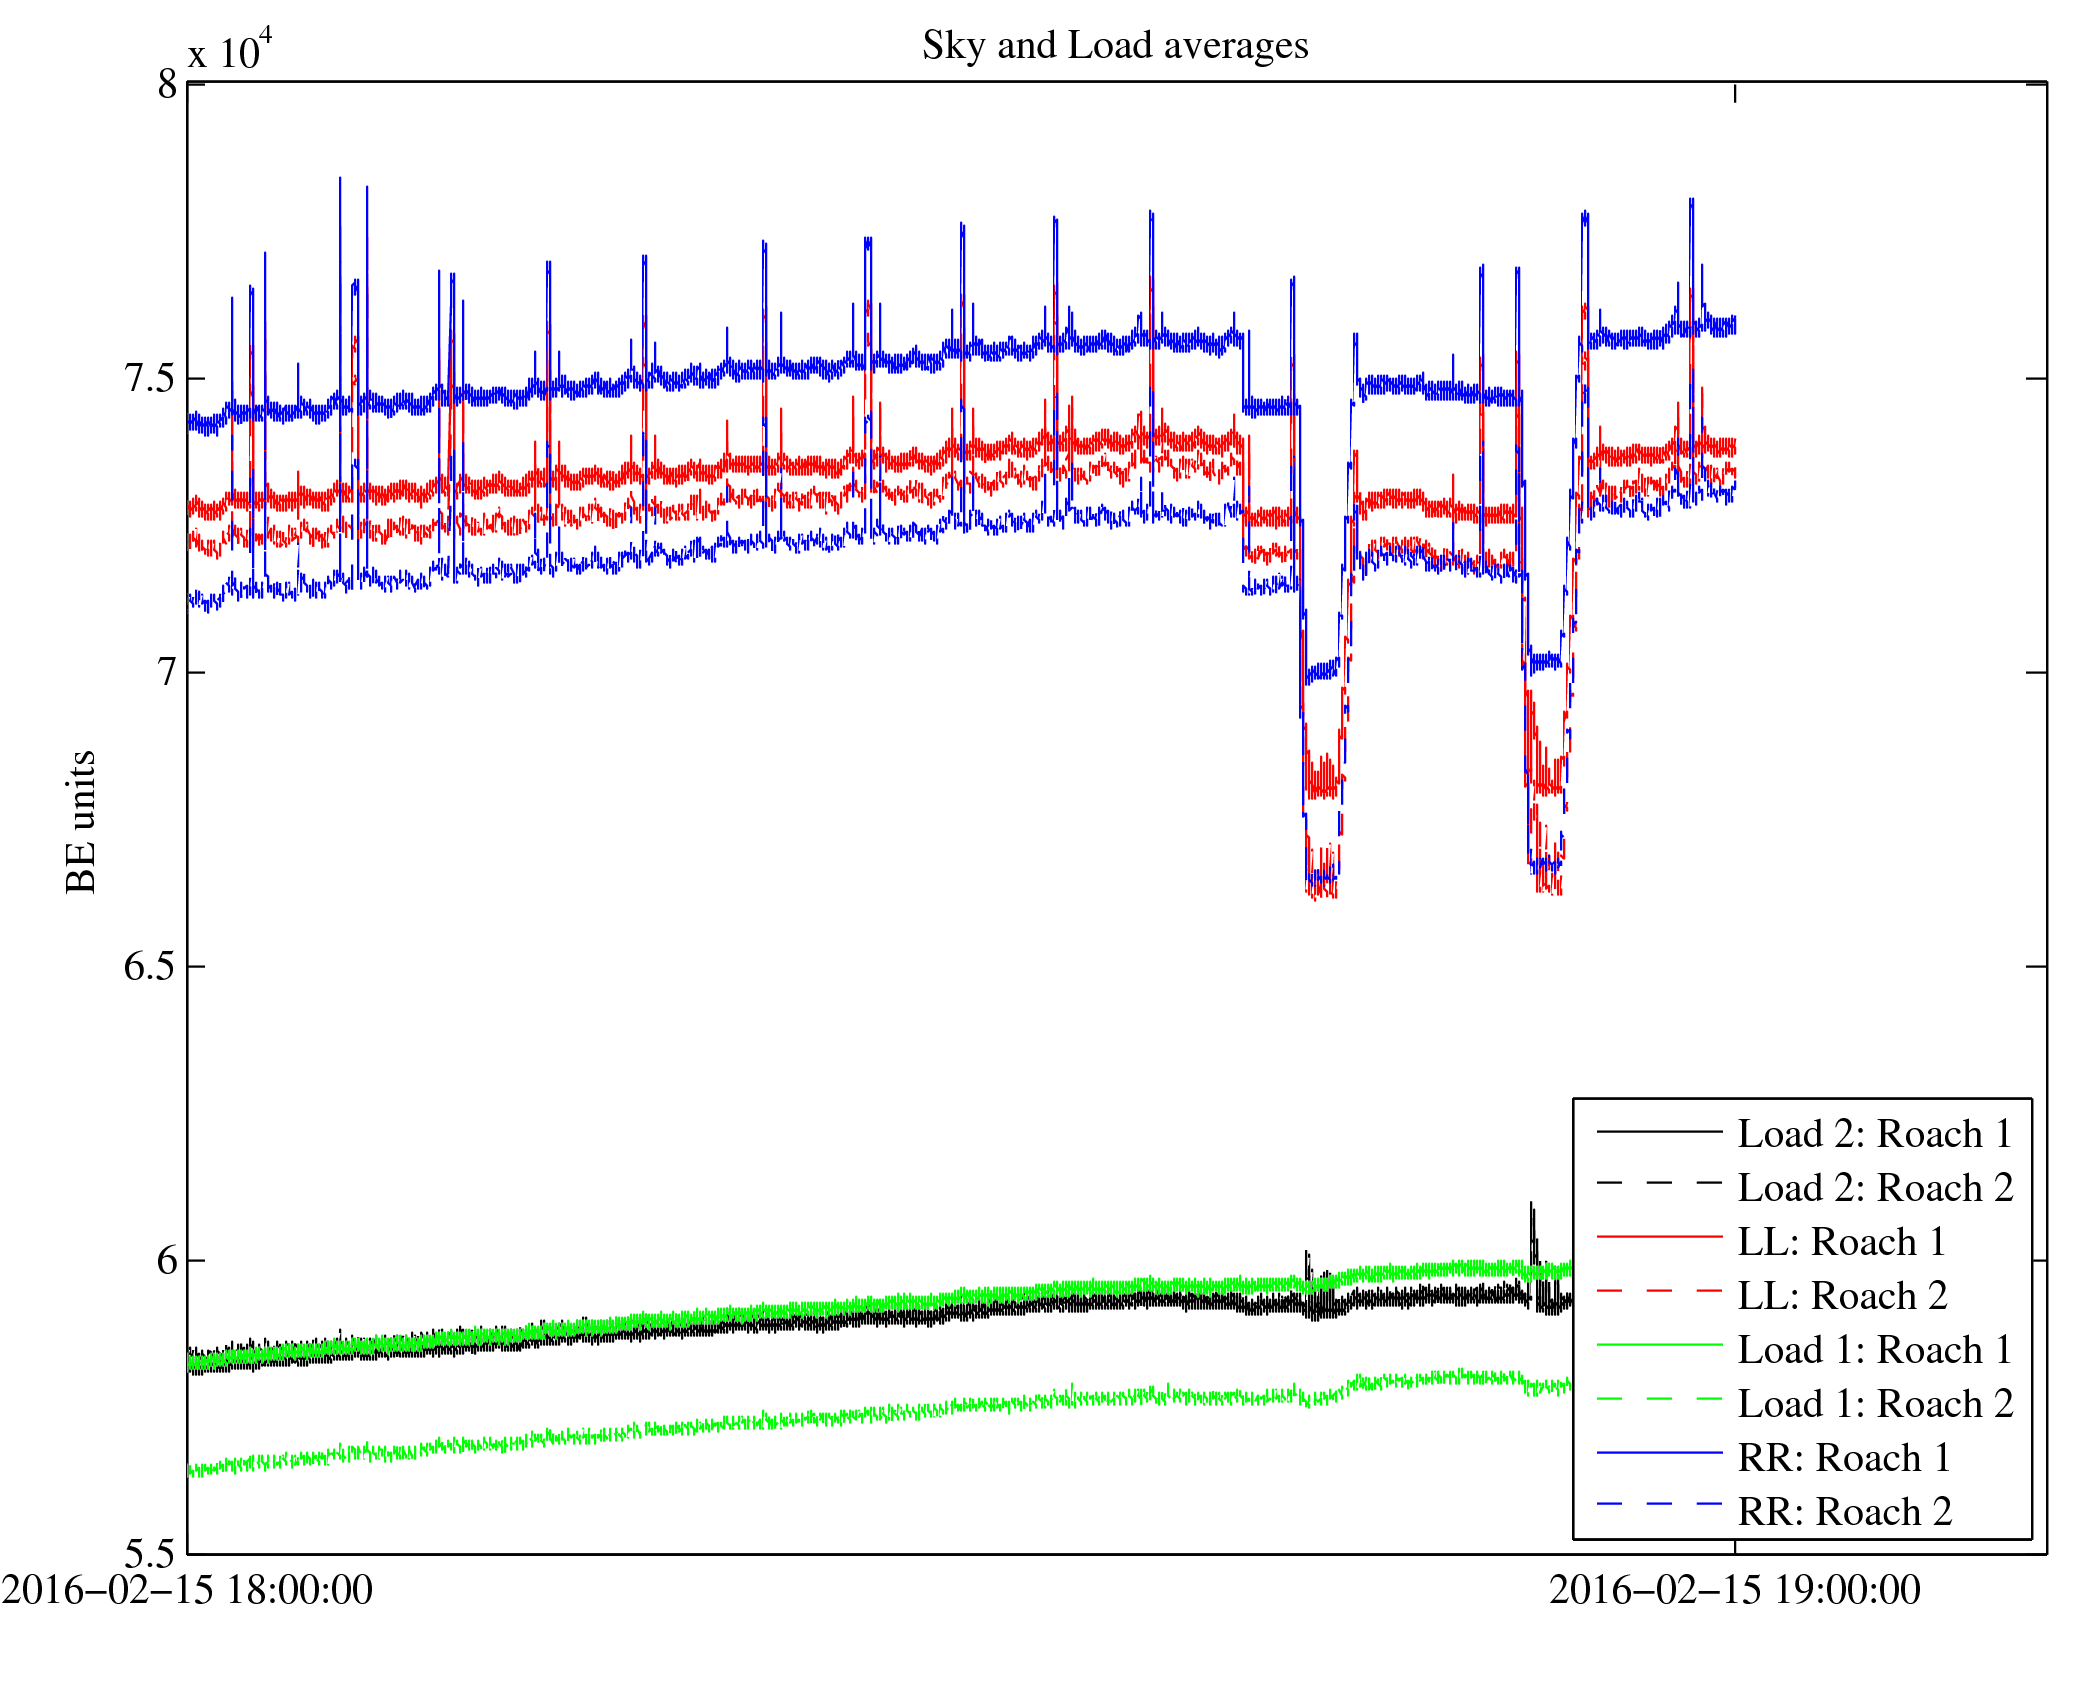
Task: Click the 'BE units' y-axis label
Action: click(x=81, y=821)
